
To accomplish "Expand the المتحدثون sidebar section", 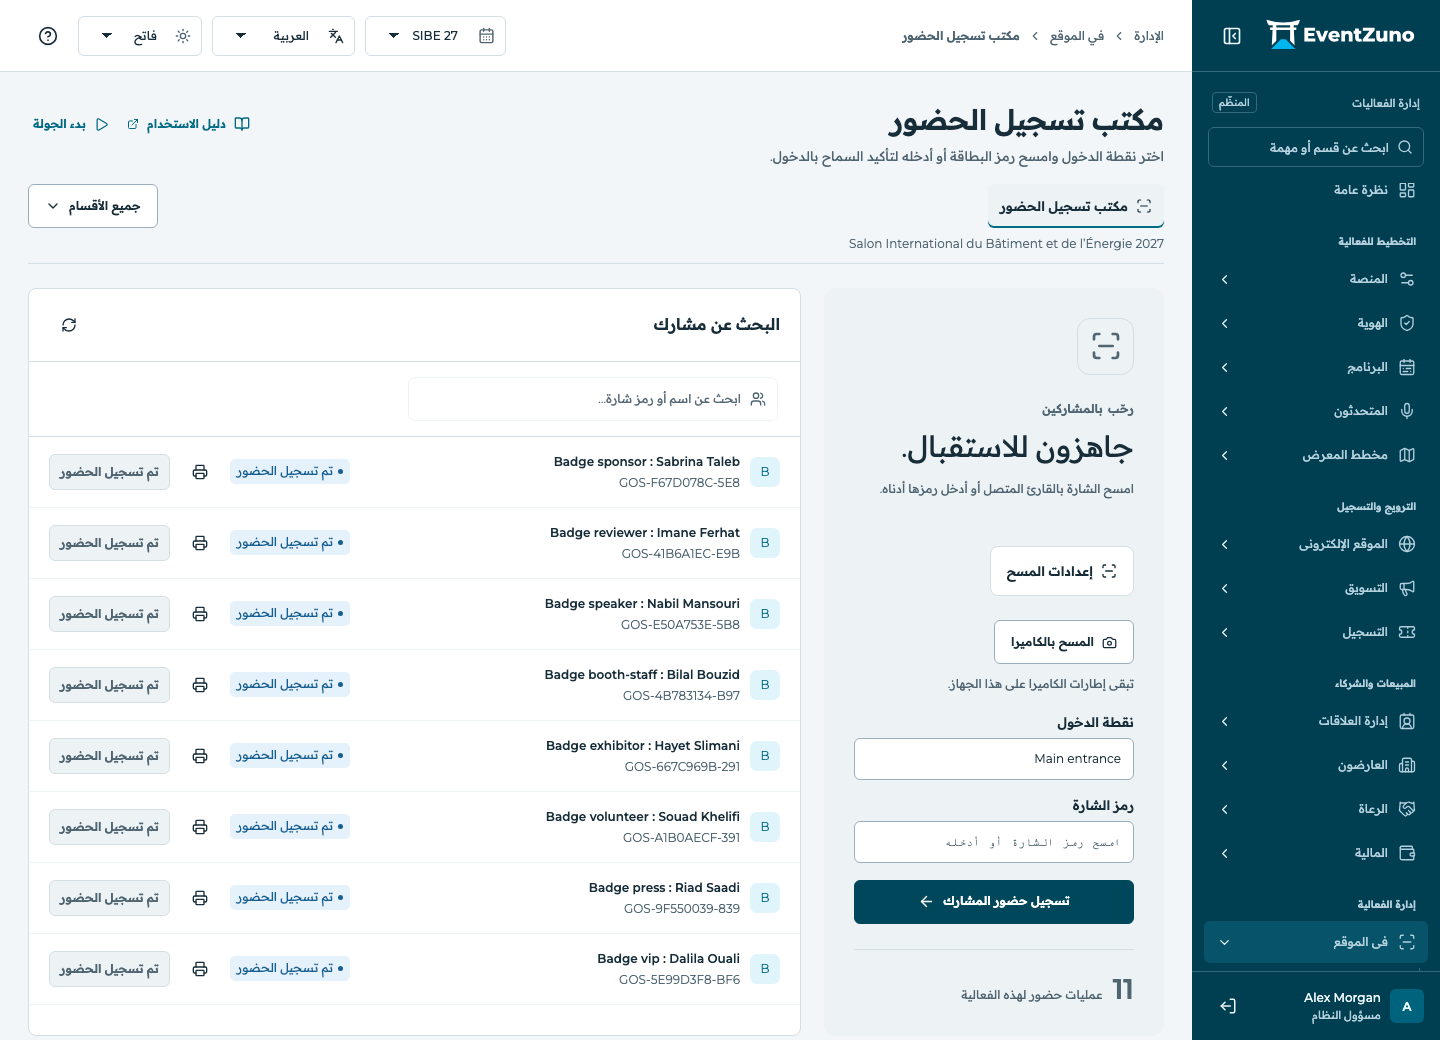I will (1316, 411).
